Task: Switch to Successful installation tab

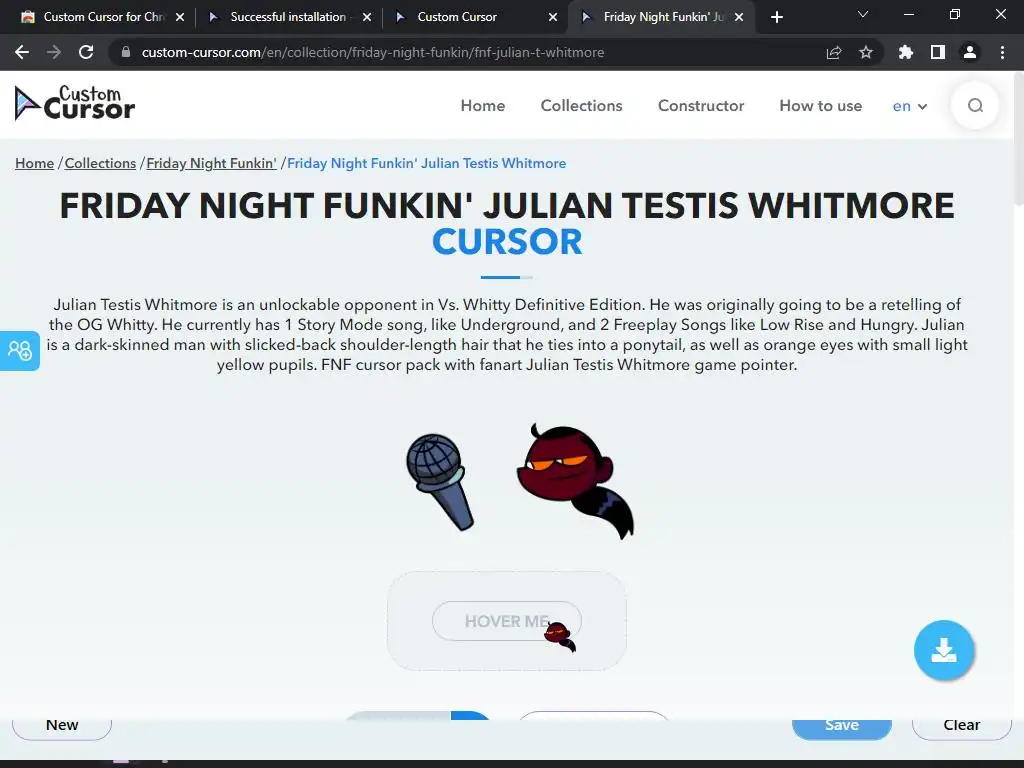Action: 287,17
